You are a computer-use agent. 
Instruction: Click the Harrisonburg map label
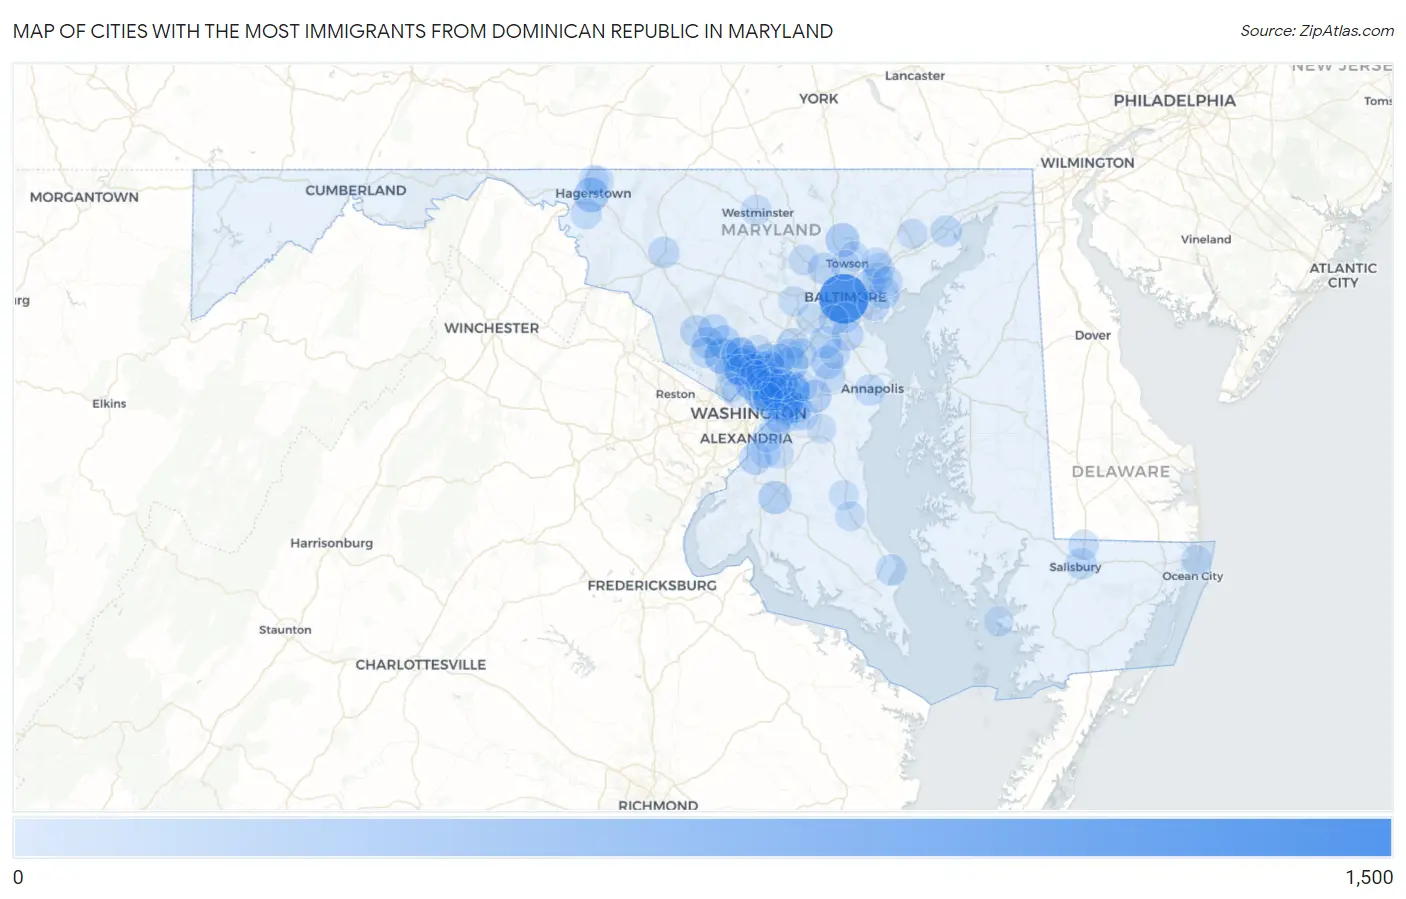pos(331,543)
